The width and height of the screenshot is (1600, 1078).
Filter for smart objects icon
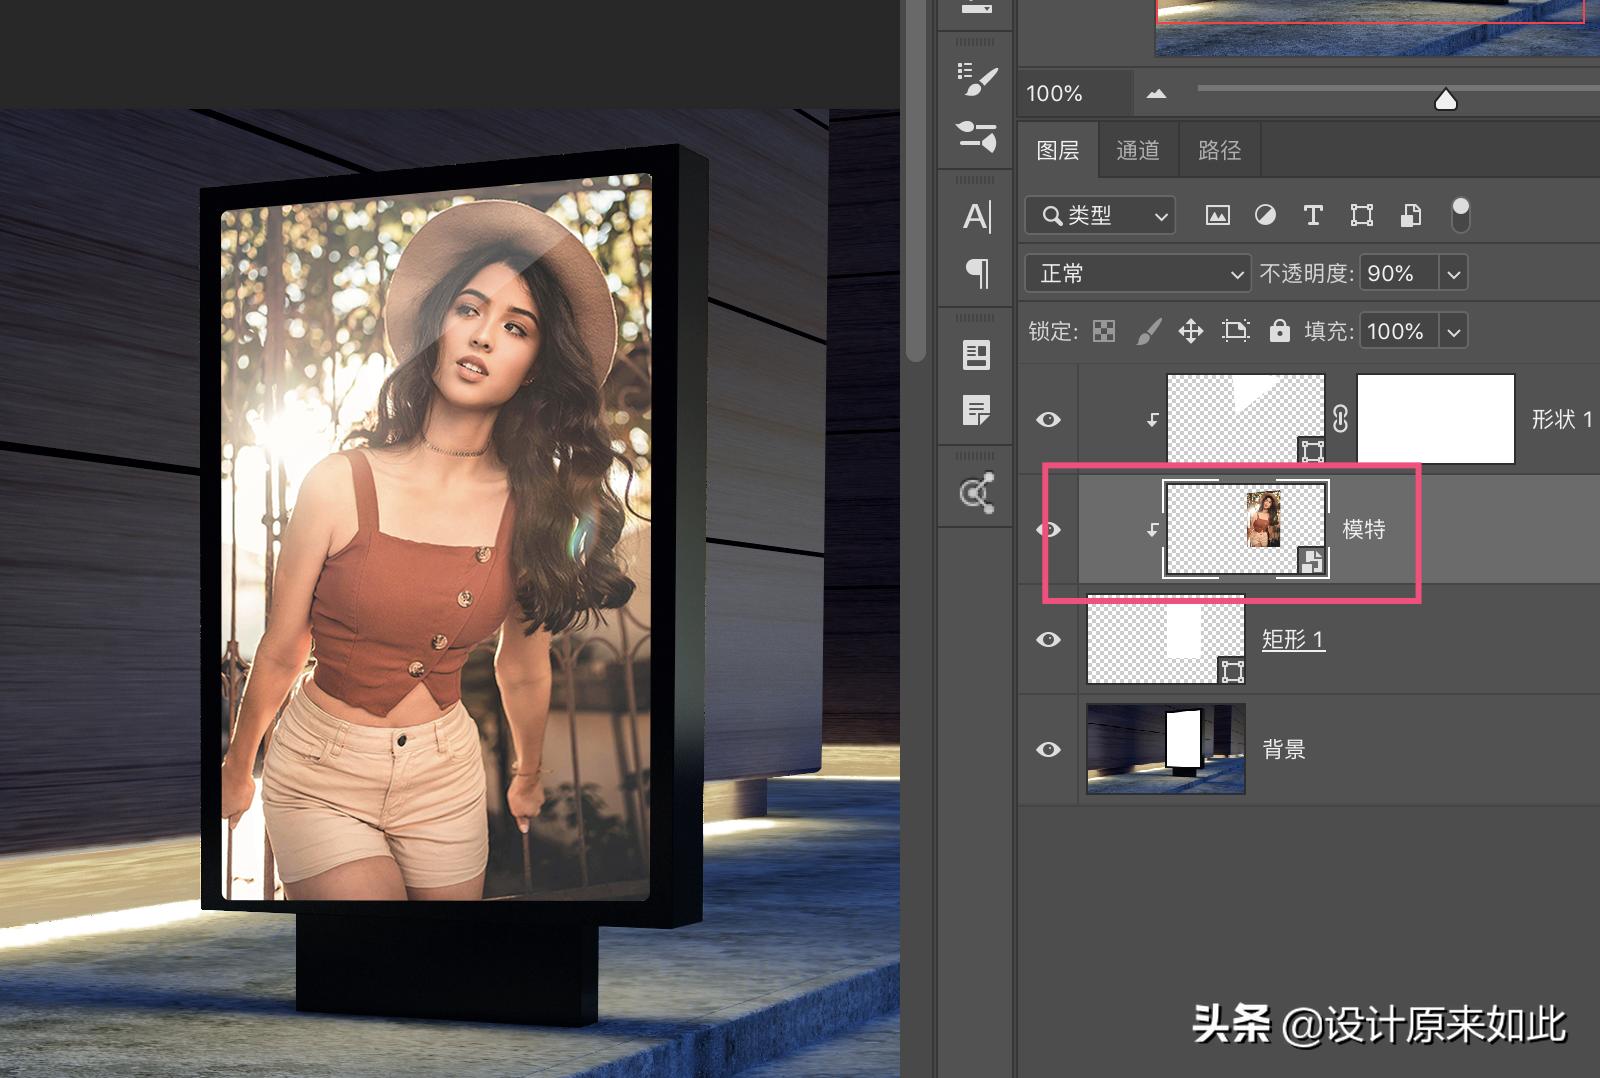coord(1410,215)
